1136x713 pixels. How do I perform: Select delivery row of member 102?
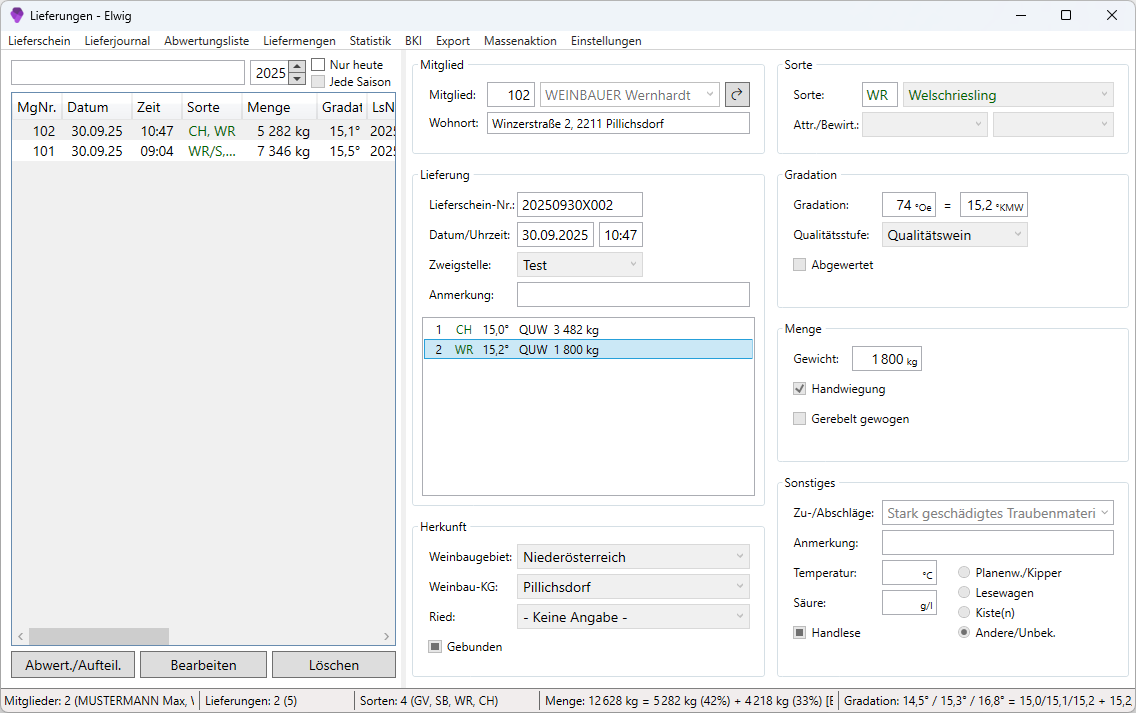coord(204,130)
